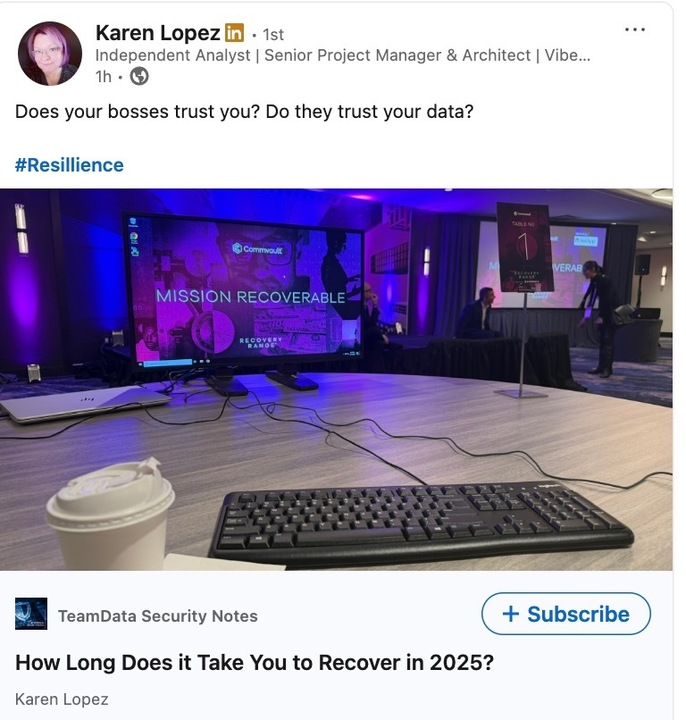Open the three-dot post options menu

pos(635,30)
